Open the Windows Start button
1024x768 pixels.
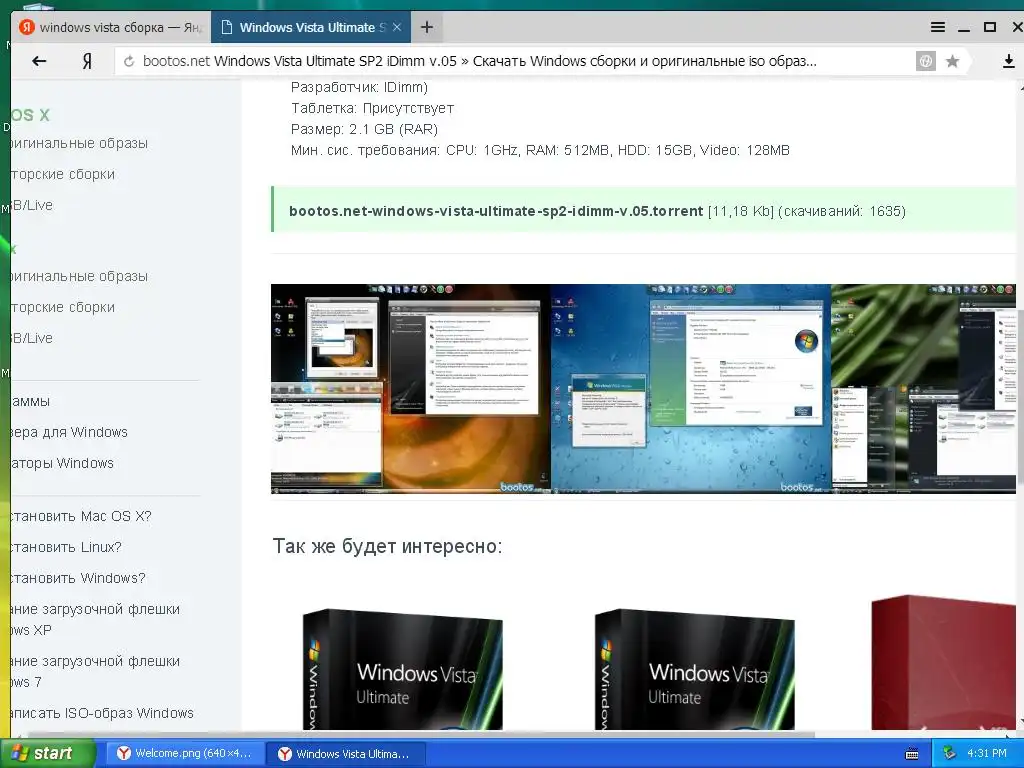(x=47, y=753)
